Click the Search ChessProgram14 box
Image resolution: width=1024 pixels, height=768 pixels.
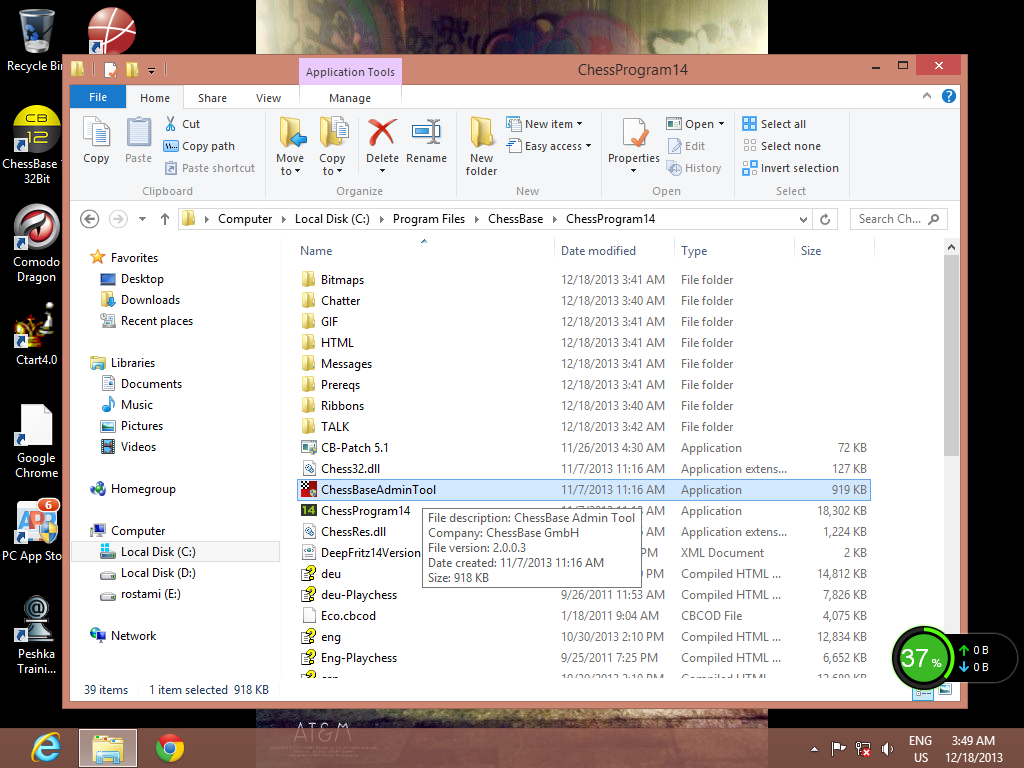point(899,219)
